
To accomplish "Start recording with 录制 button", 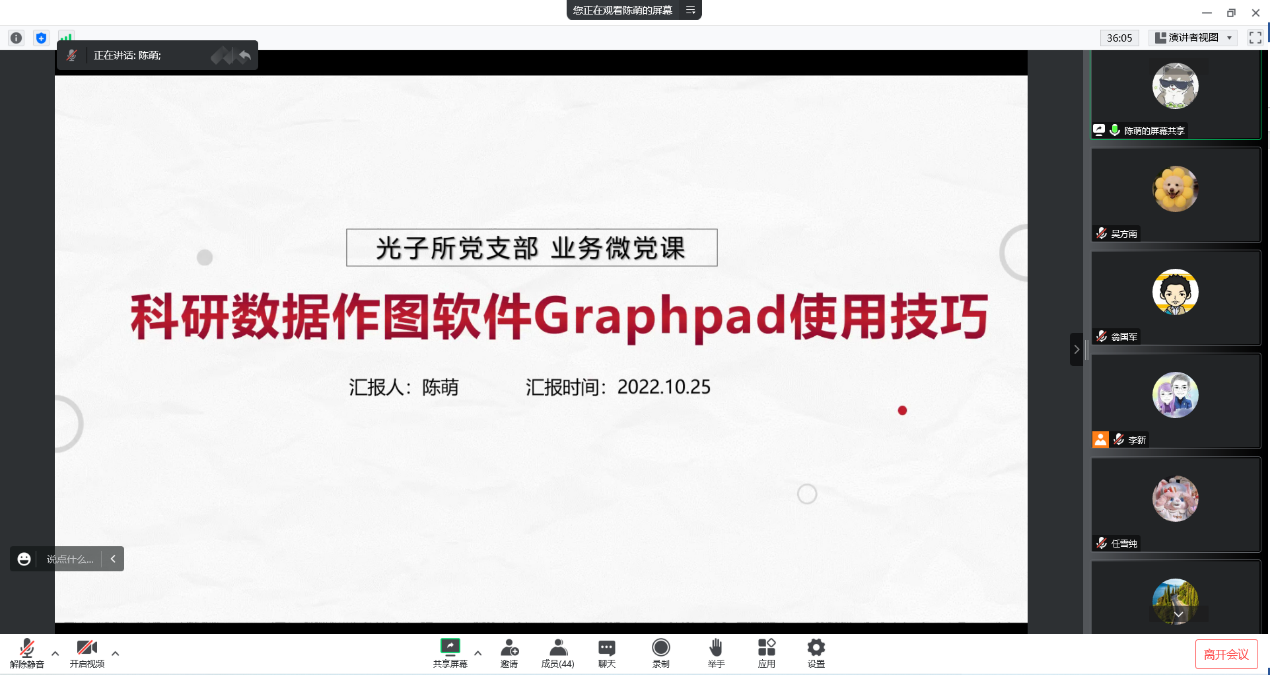I will click(x=661, y=653).
